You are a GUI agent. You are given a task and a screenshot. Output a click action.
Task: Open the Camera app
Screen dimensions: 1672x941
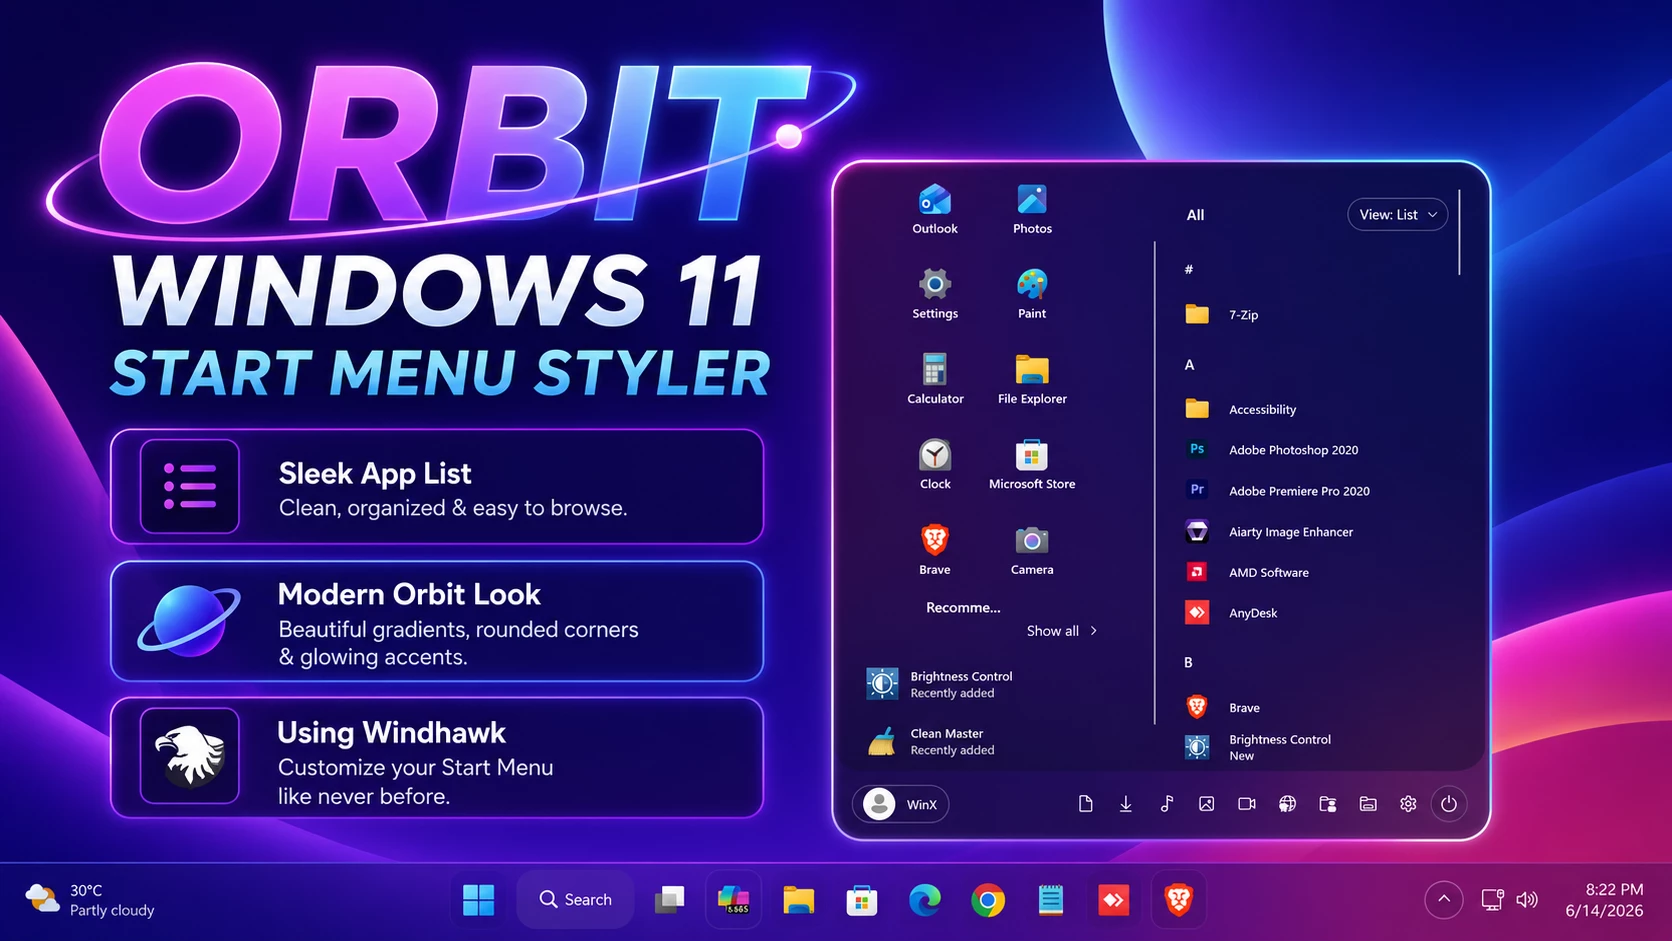click(x=1032, y=550)
